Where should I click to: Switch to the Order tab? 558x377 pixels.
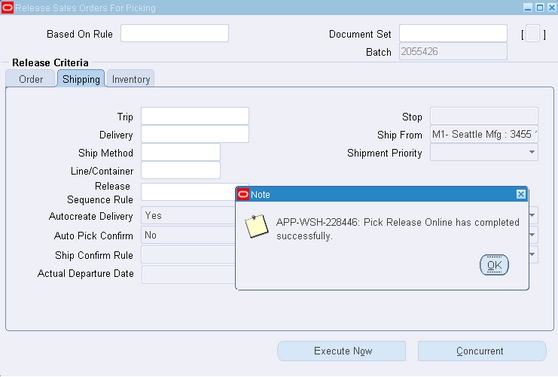pos(31,79)
